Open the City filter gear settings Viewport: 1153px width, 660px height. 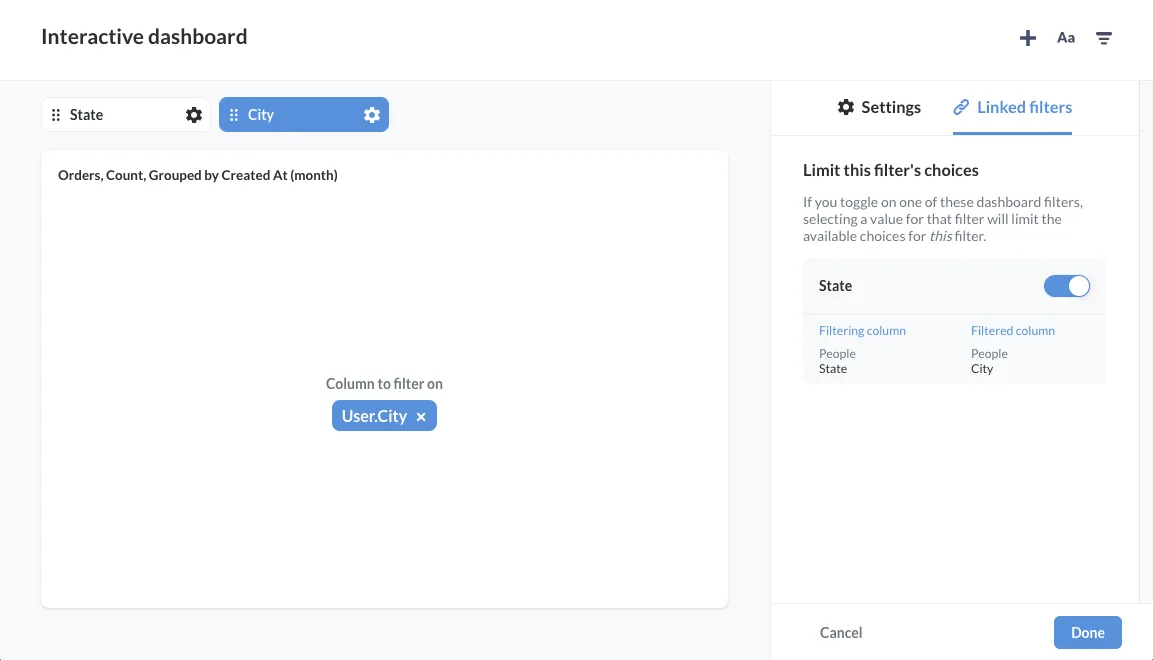[372, 115]
